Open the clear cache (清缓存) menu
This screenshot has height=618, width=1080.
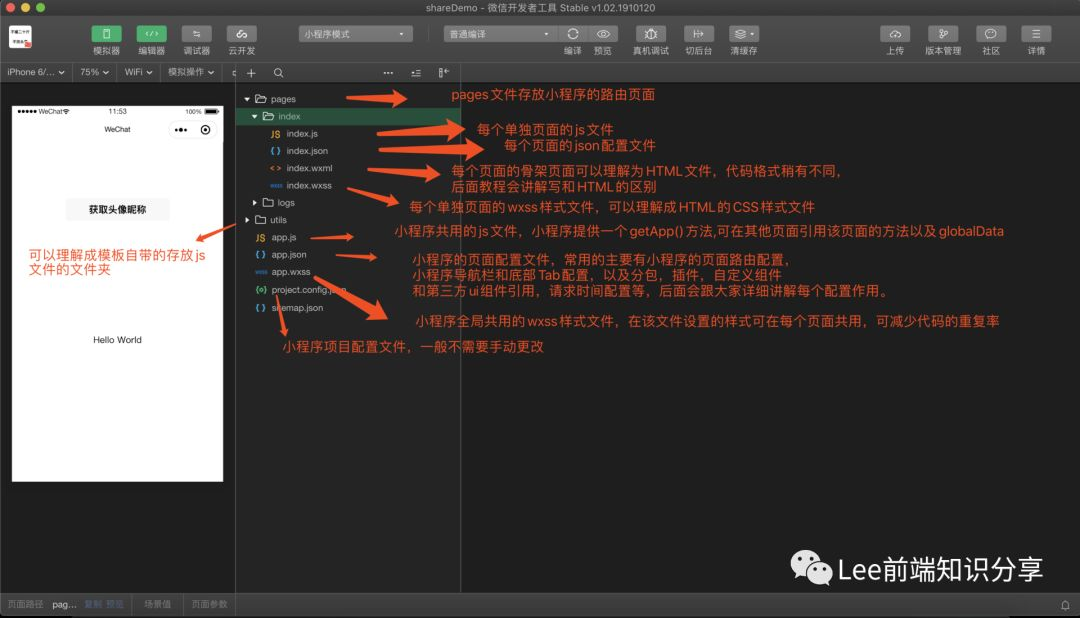(x=744, y=34)
